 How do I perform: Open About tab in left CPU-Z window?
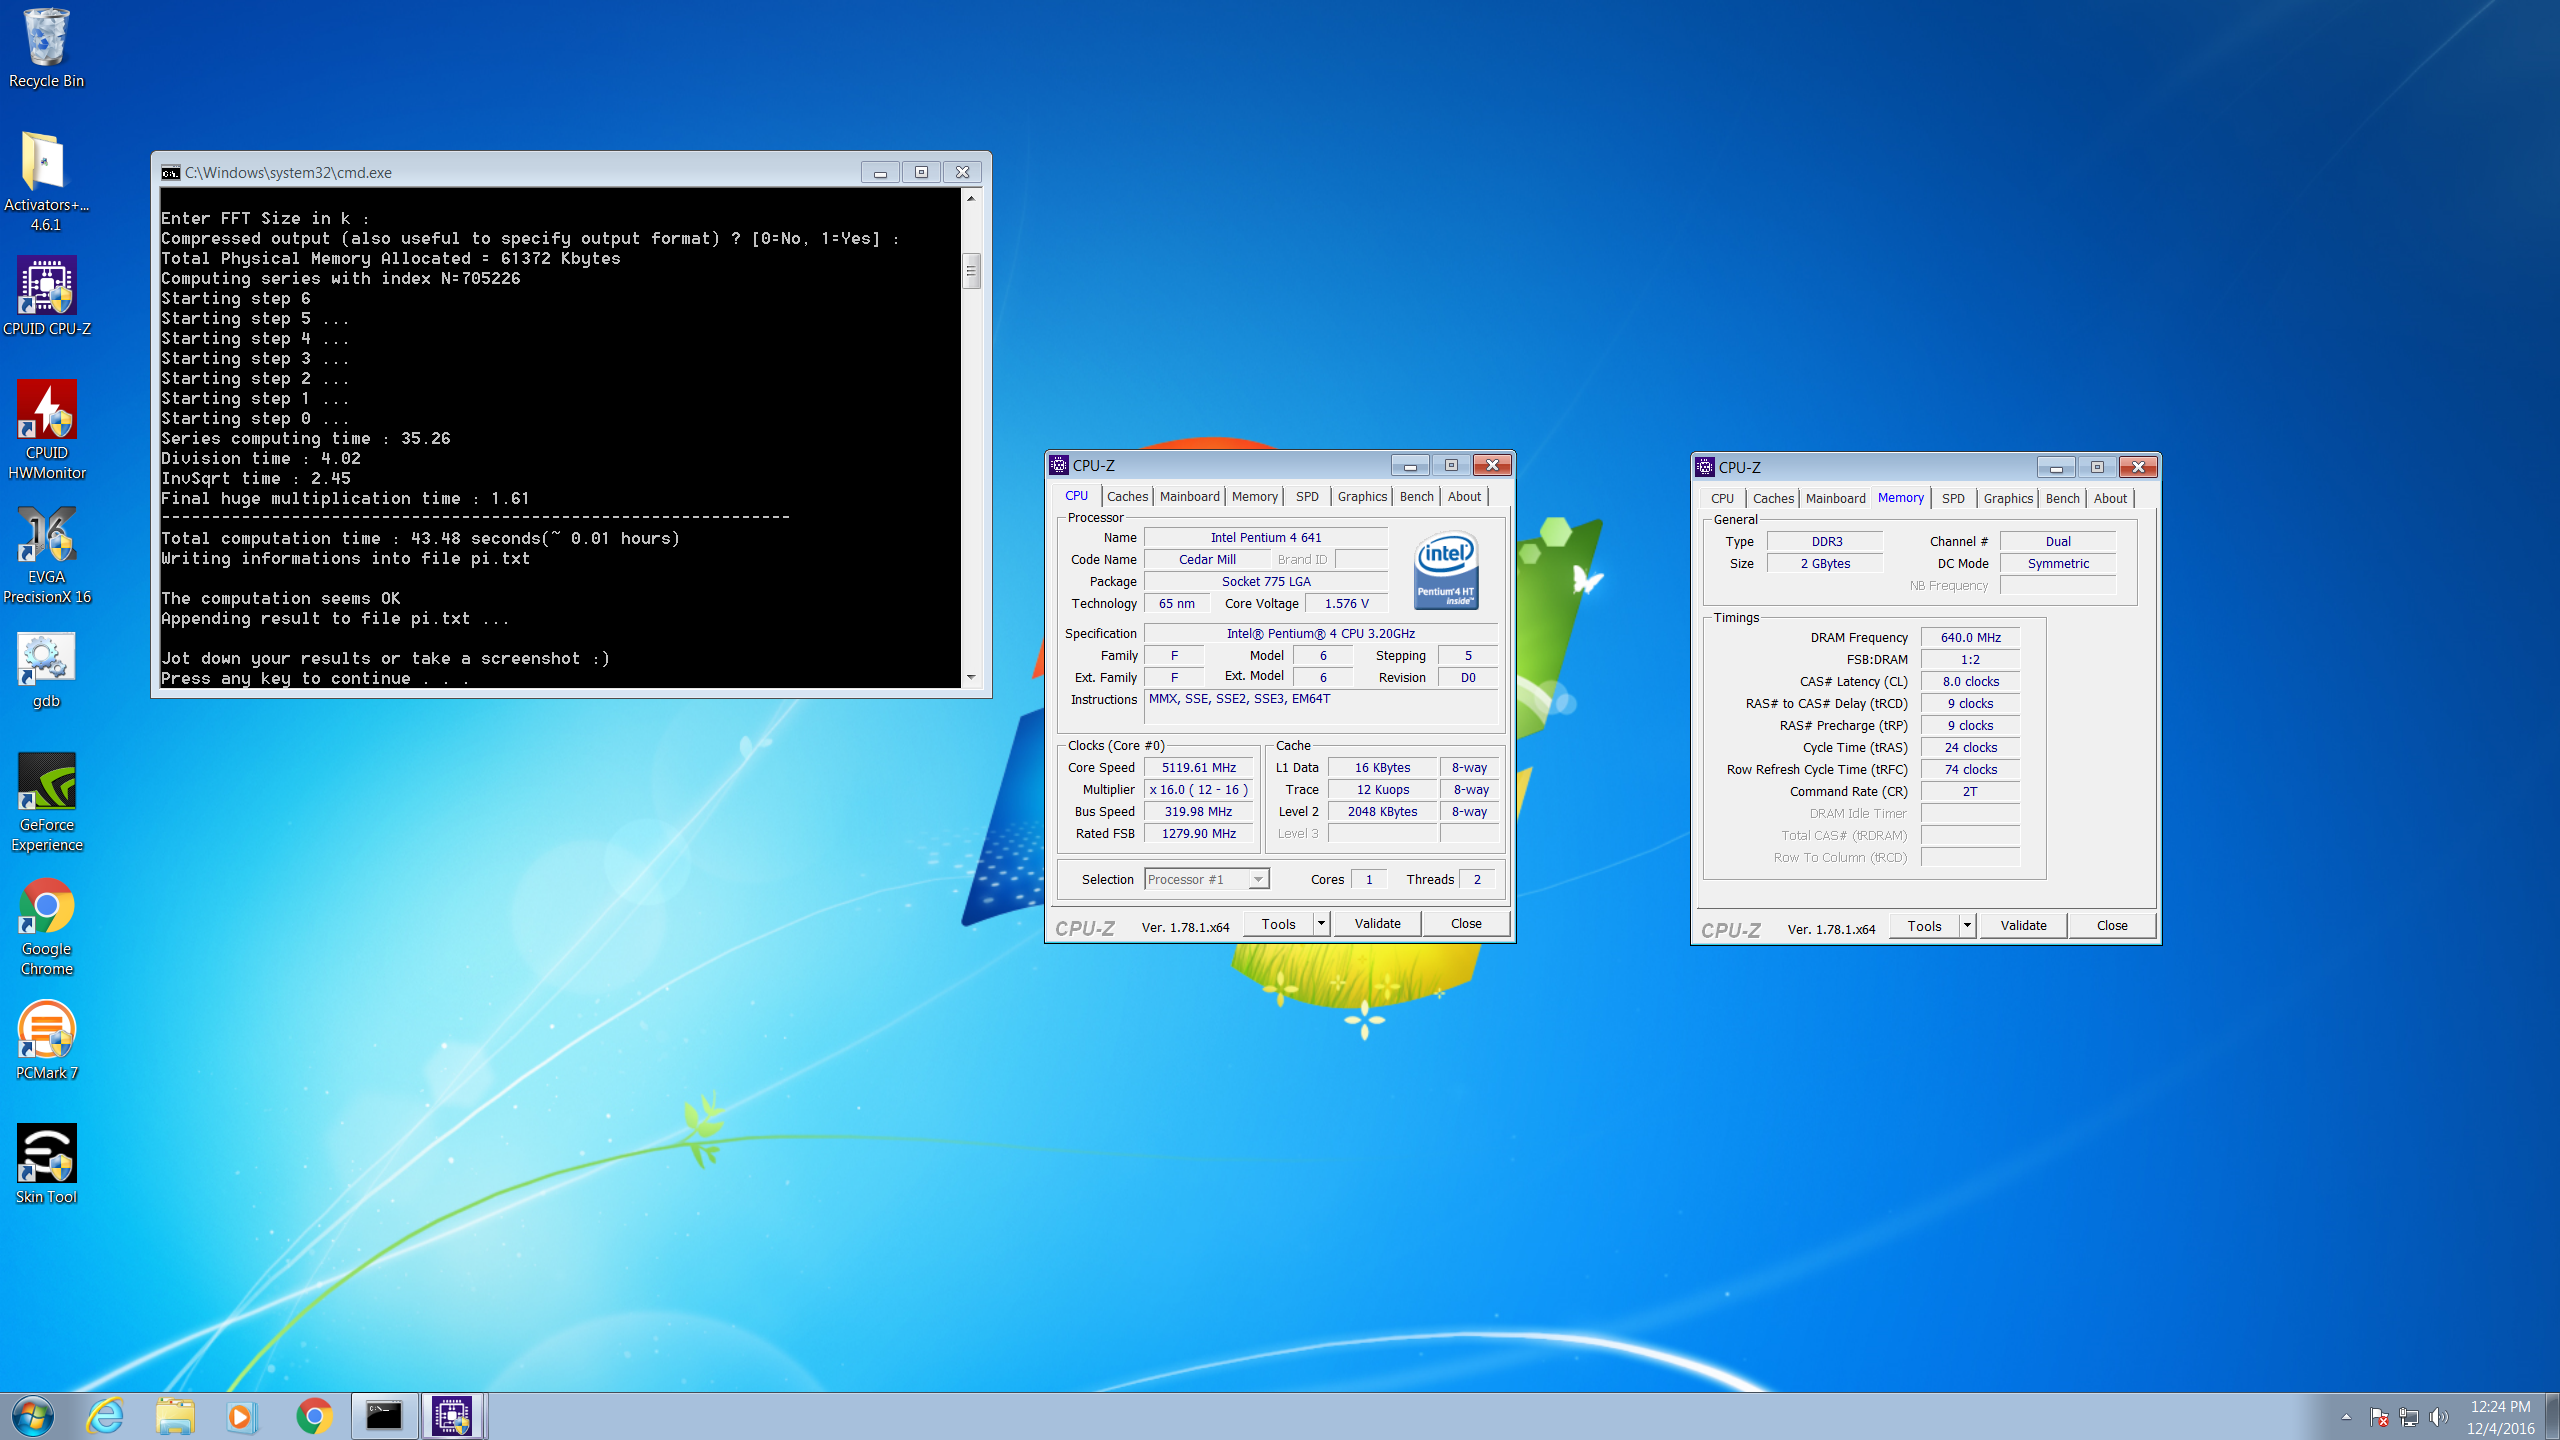click(x=1464, y=496)
